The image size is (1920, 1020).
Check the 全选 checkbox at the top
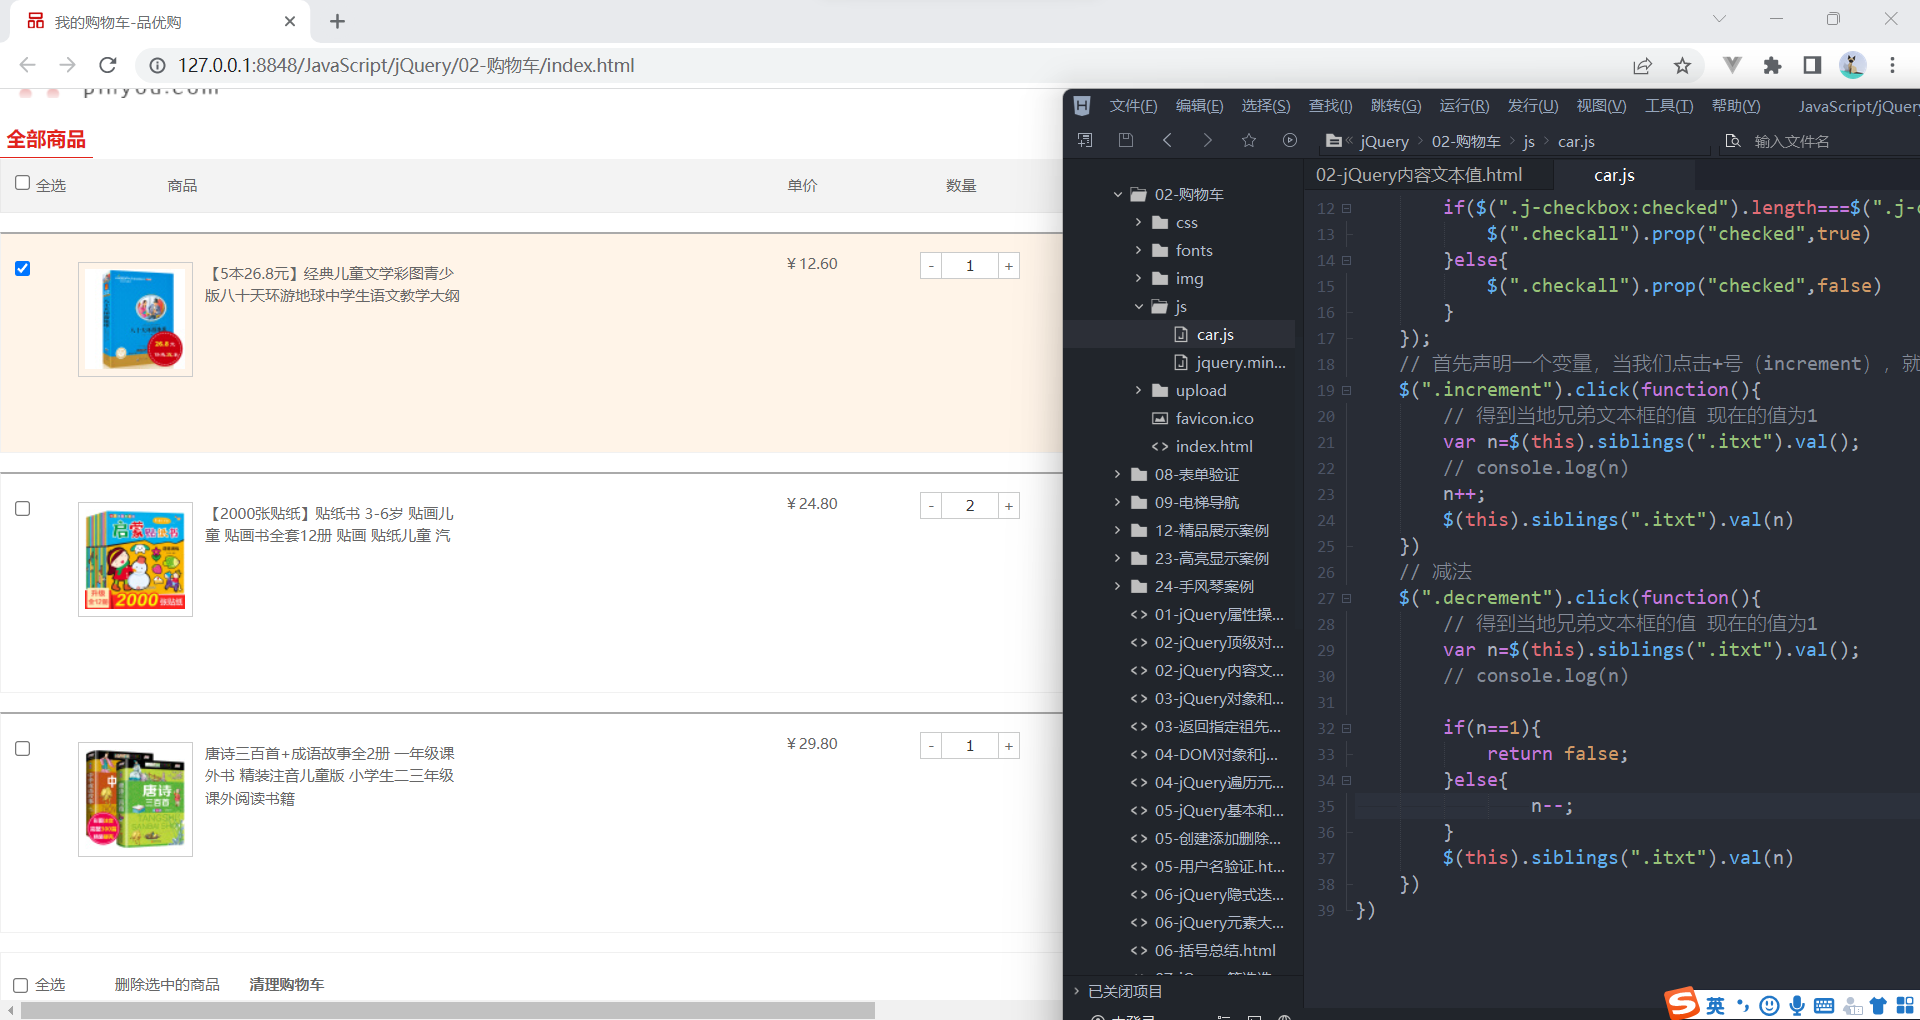(21, 184)
